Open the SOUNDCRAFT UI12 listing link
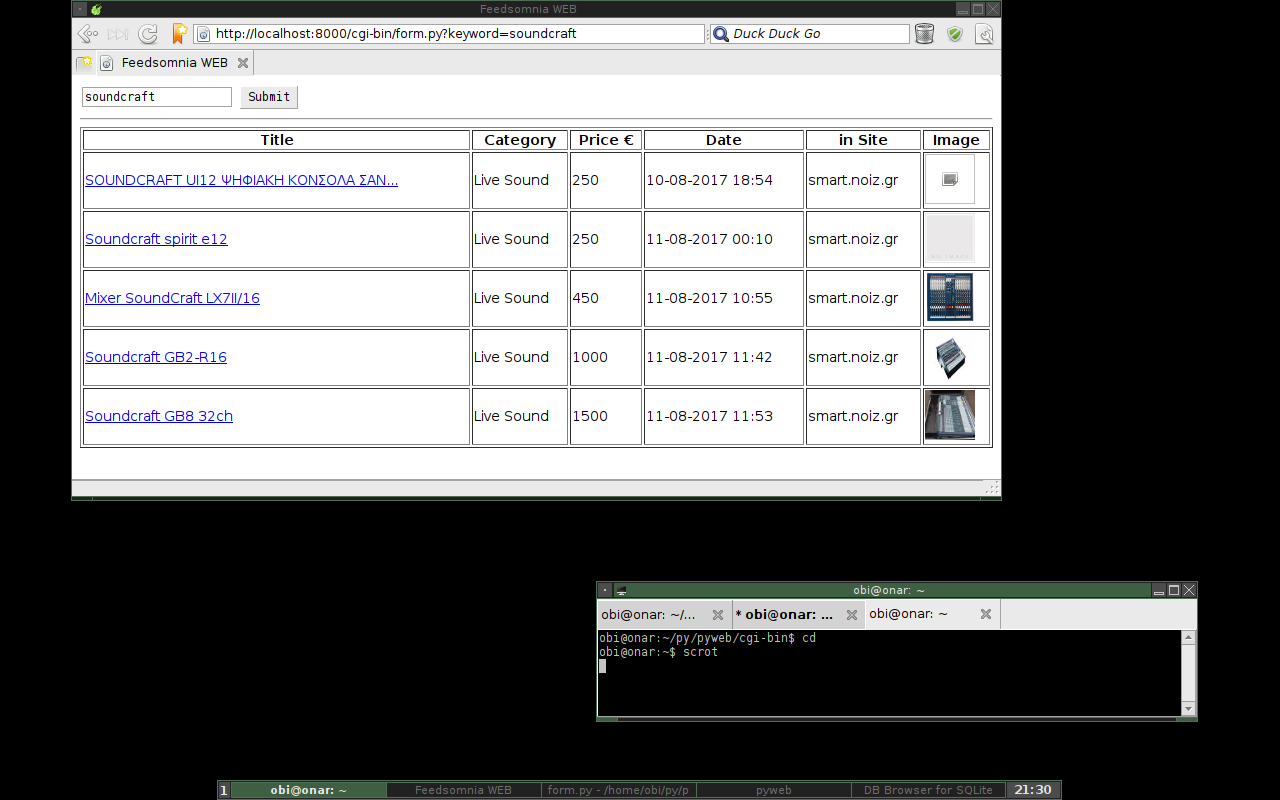The height and width of the screenshot is (800, 1280). 241,181
